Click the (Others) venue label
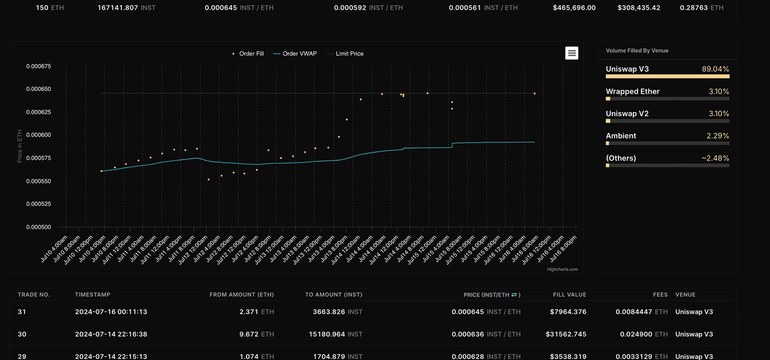Viewport: 770px width, 360px height. pos(621,158)
